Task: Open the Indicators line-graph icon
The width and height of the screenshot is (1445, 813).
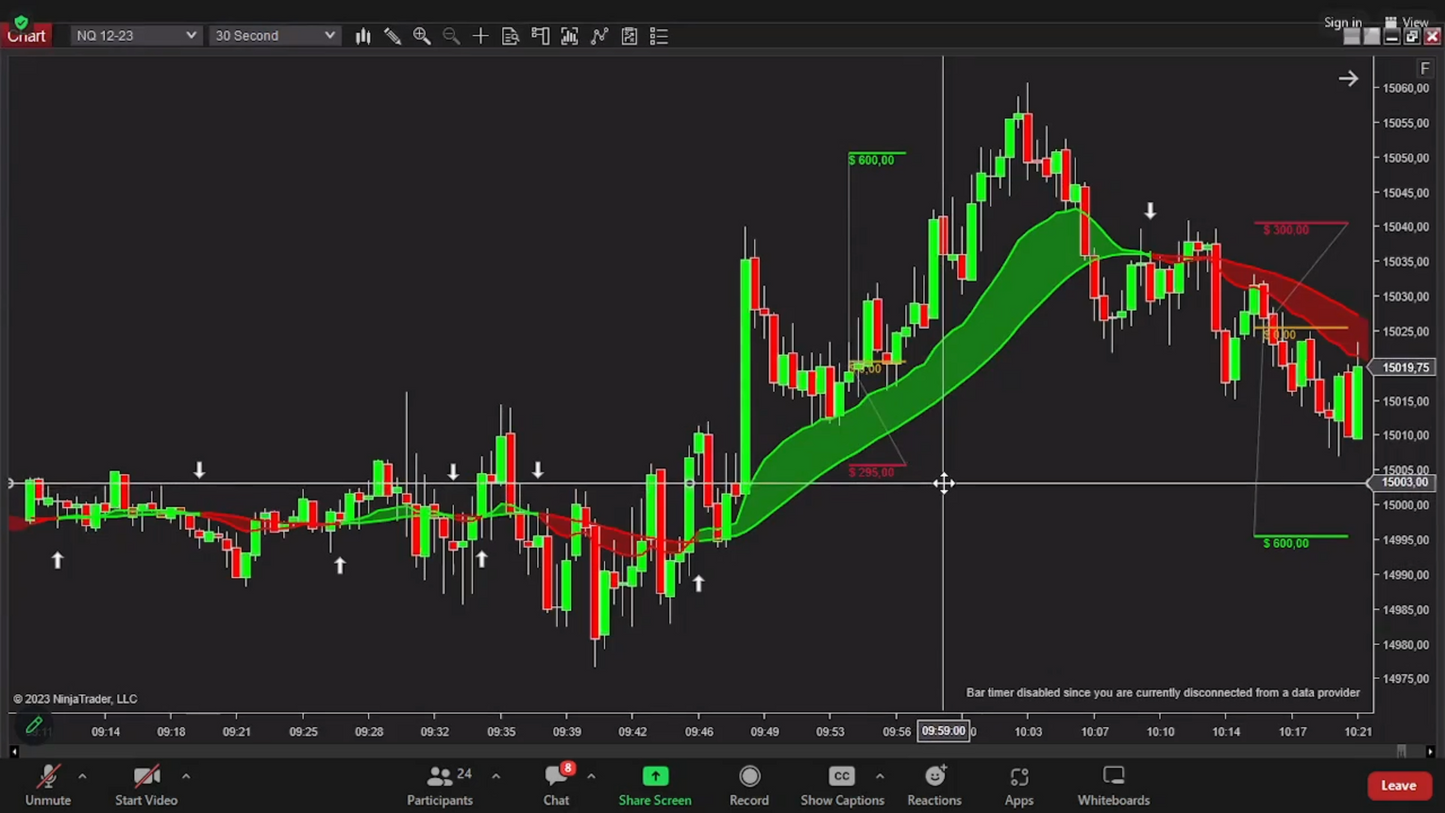Action: point(600,36)
